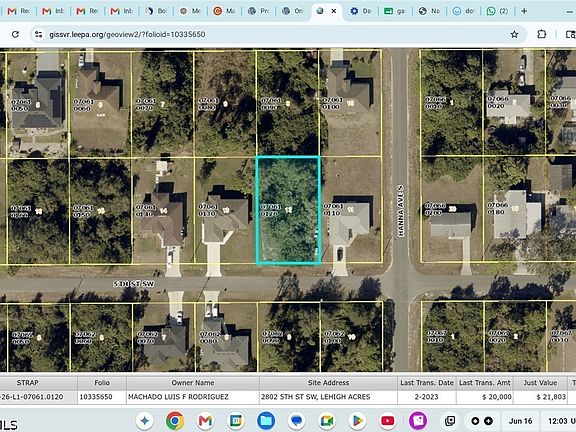The width and height of the screenshot is (576, 432).
Task: Click the $ 20,000 amount cell
Action: point(485,397)
